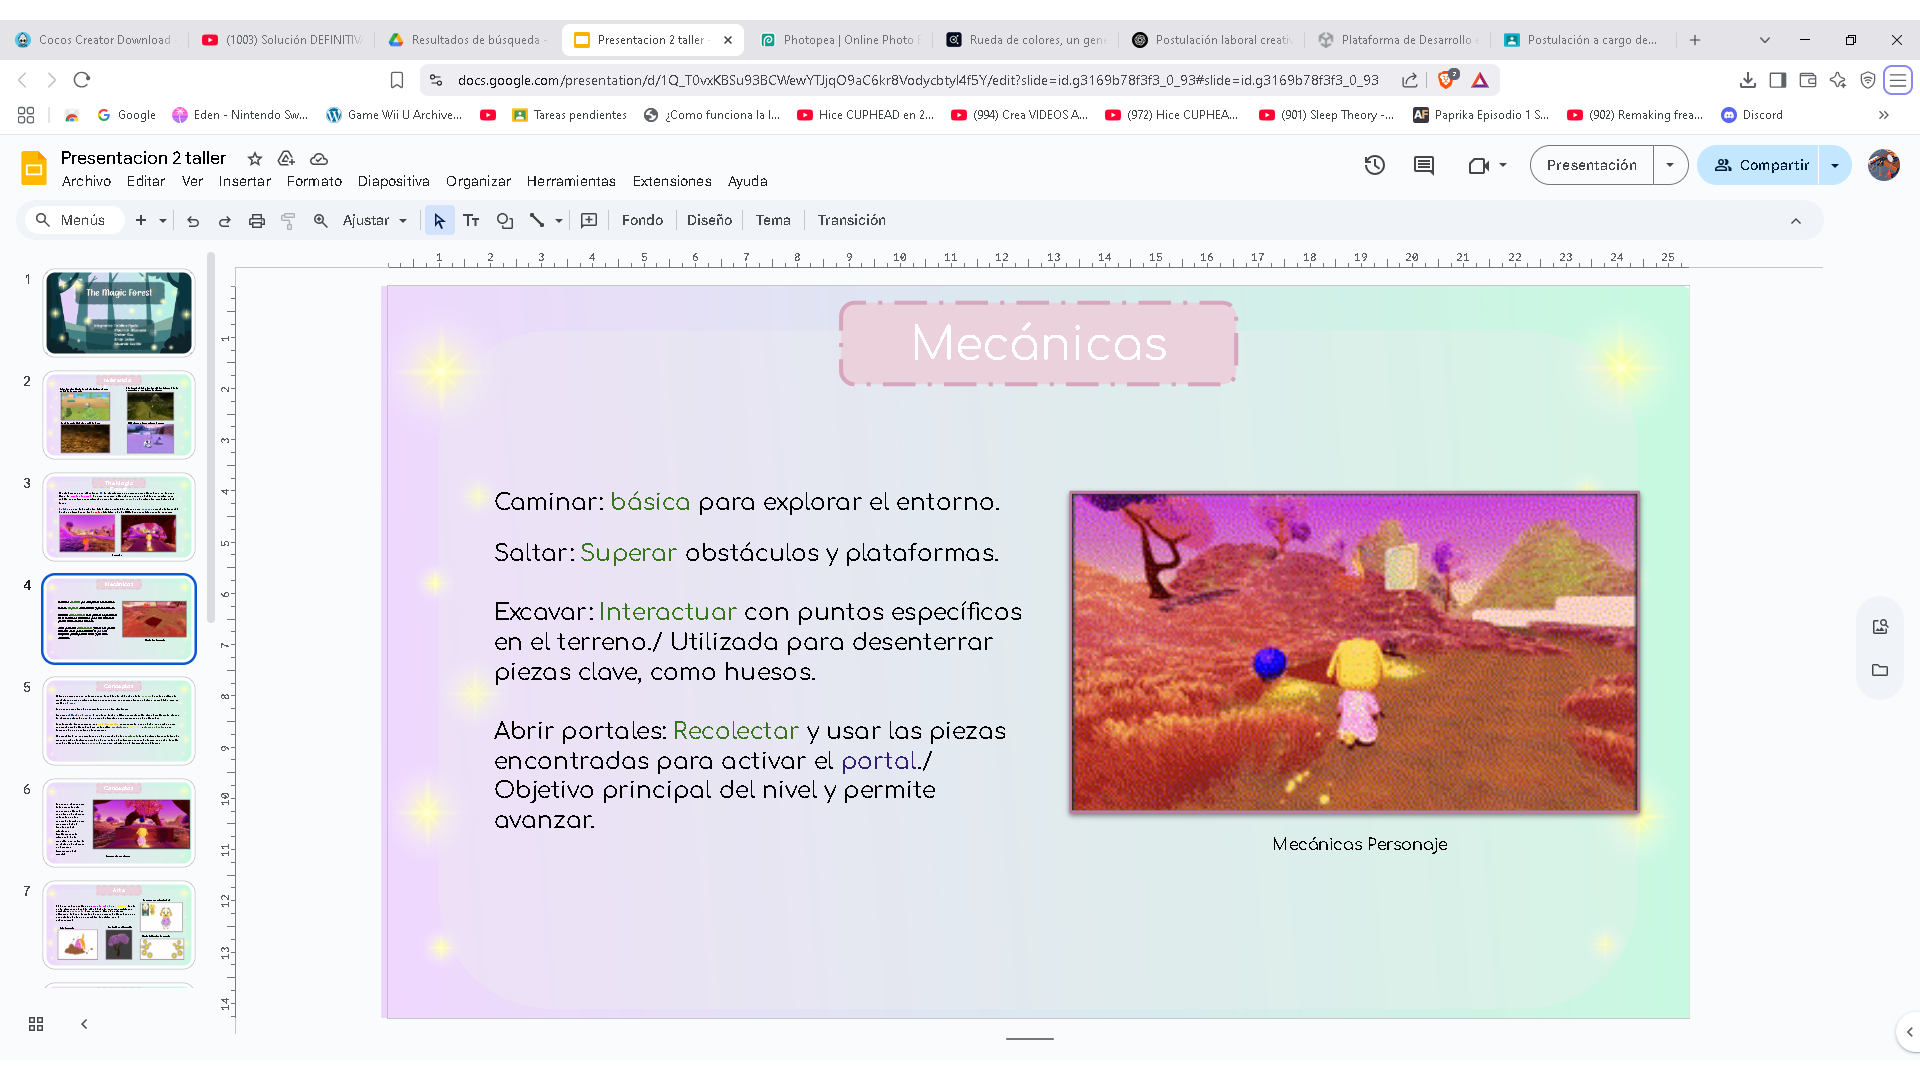Open the Diapositiva menu
Screen dimensions: 1920x1080
tap(394, 181)
